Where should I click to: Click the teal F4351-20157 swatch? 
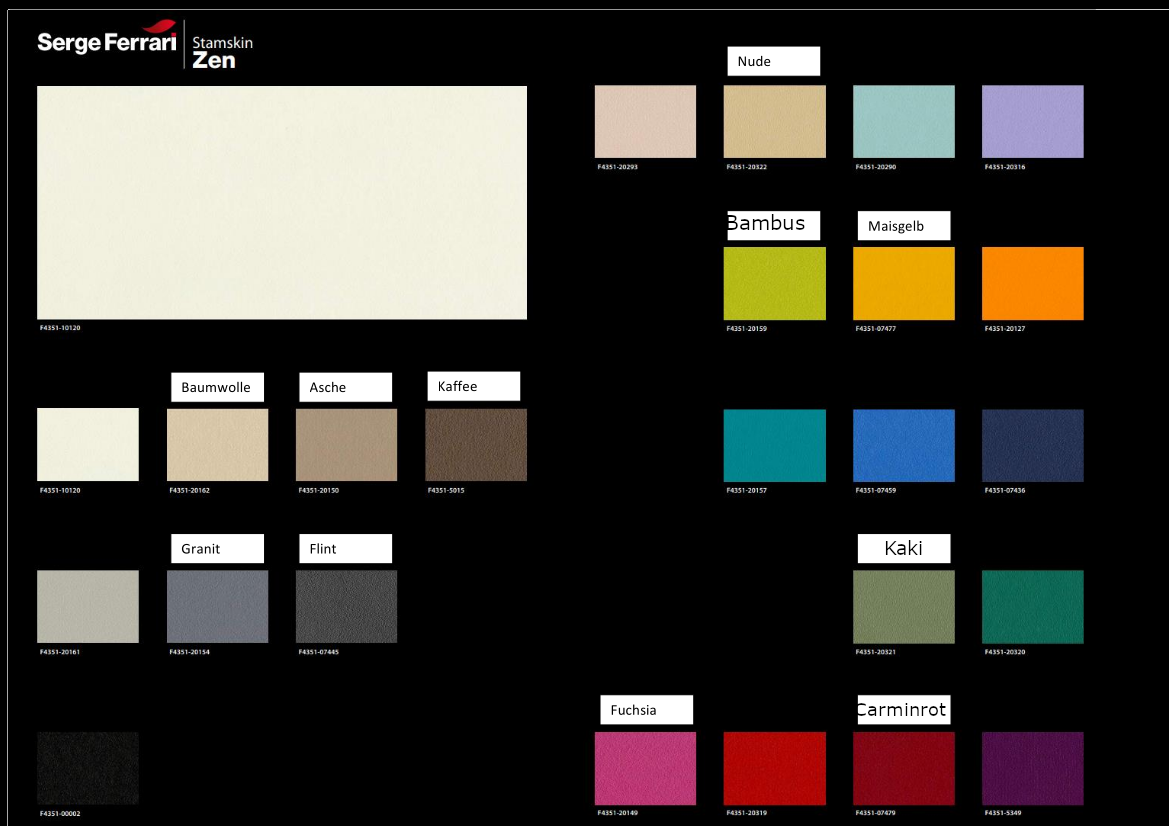tap(775, 445)
